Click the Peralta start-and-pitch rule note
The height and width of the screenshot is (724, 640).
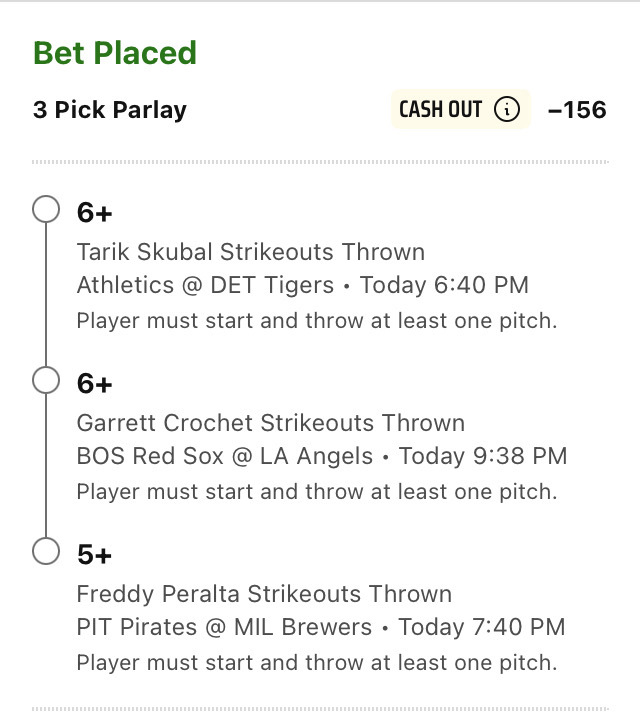[x=317, y=662]
